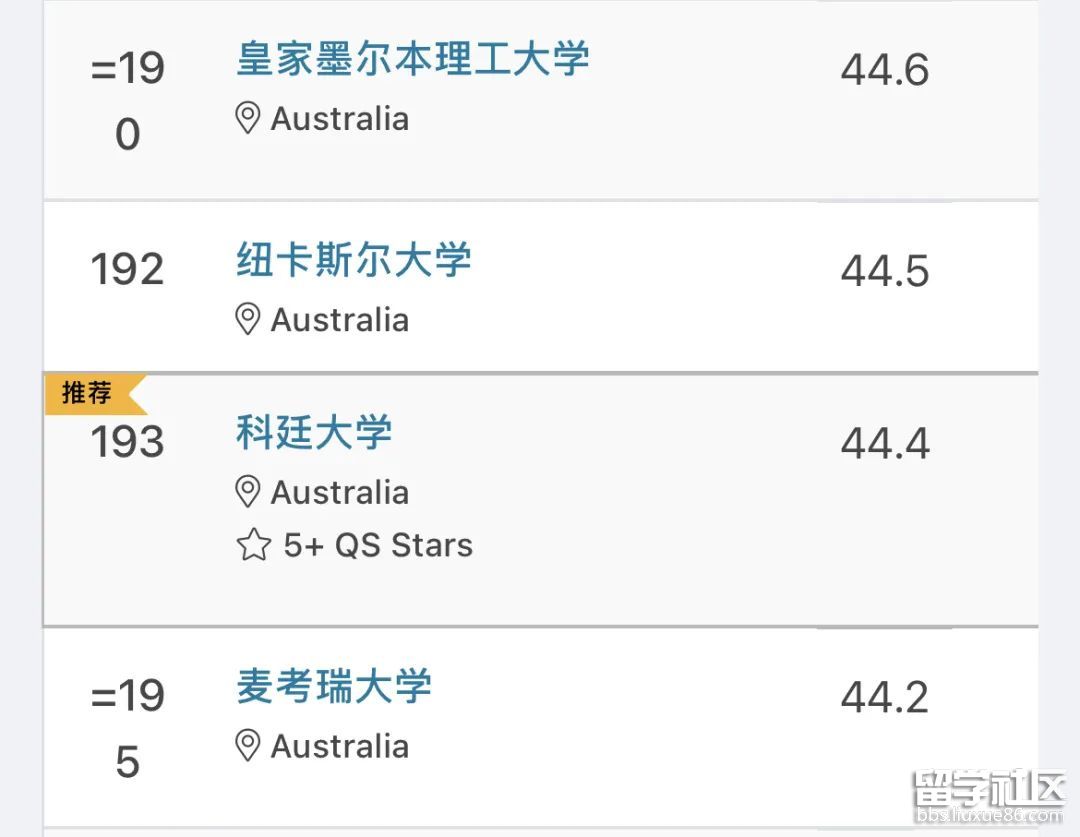Click the 5+ QS Stars label
1080x837 pixels.
click(x=378, y=545)
